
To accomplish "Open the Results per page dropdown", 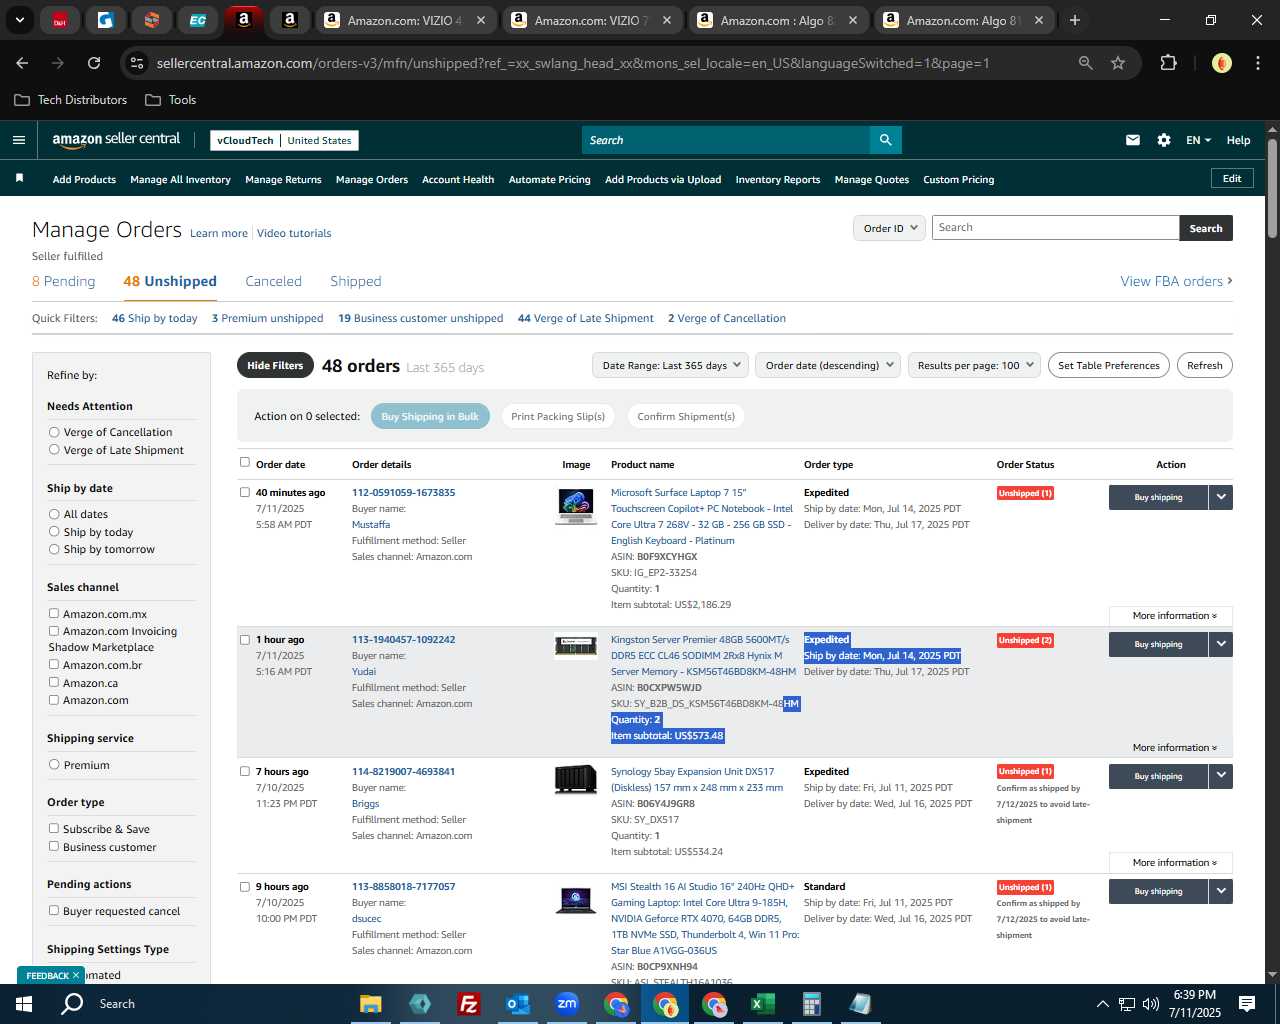I will click(x=974, y=365).
